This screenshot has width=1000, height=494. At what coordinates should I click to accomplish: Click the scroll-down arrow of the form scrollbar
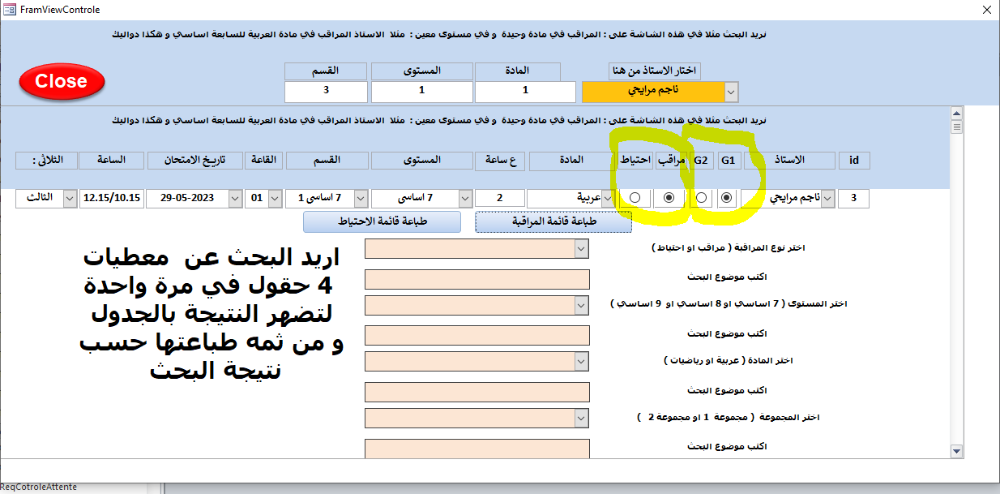click(956, 450)
